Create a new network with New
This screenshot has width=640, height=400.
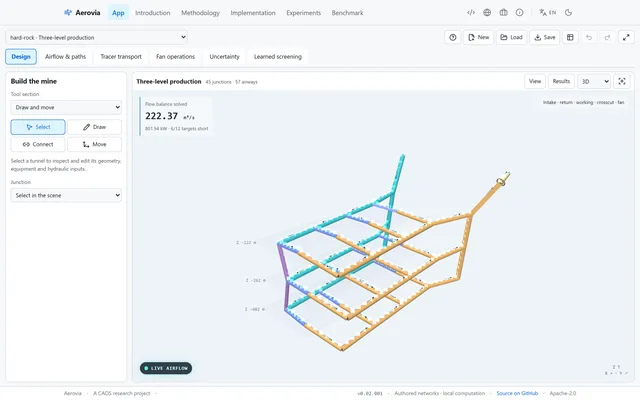click(x=478, y=37)
